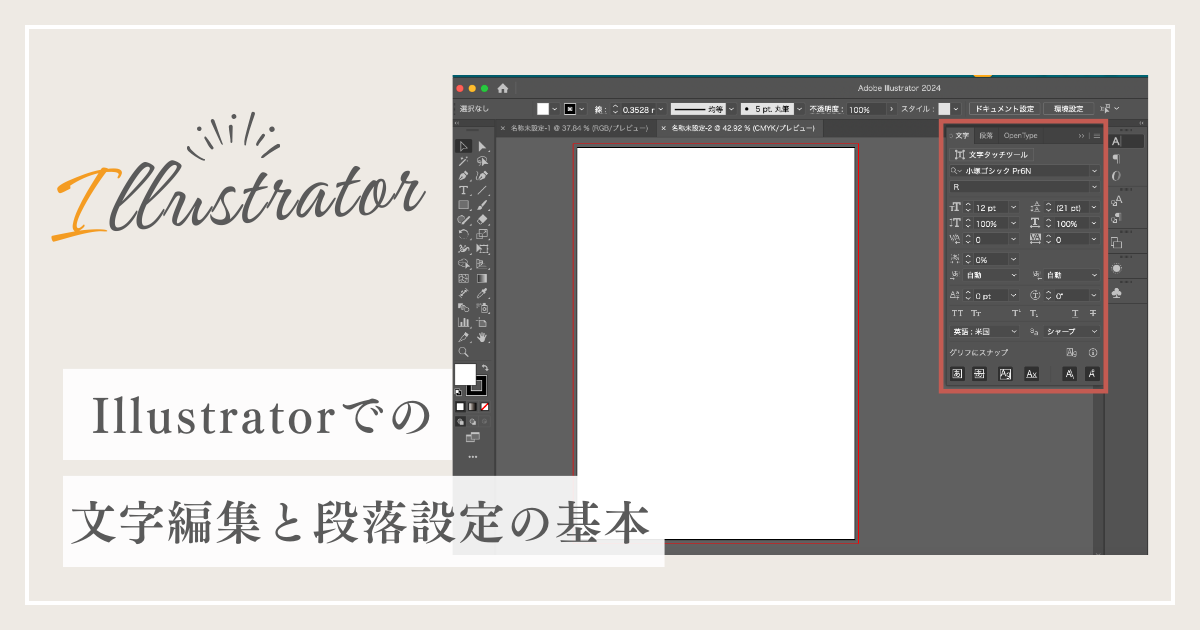Choose the Hand tool

point(482,337)
